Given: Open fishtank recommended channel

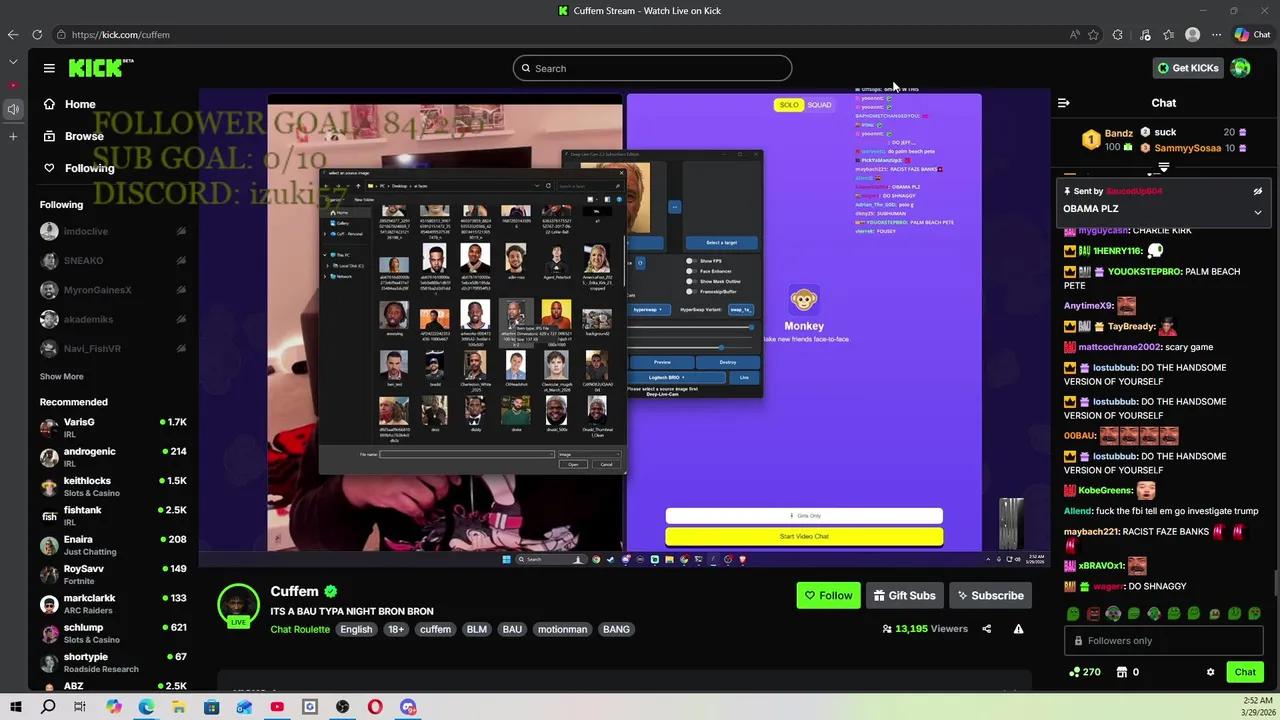Looking at the screenshot, I should click(x=114, y=515).
